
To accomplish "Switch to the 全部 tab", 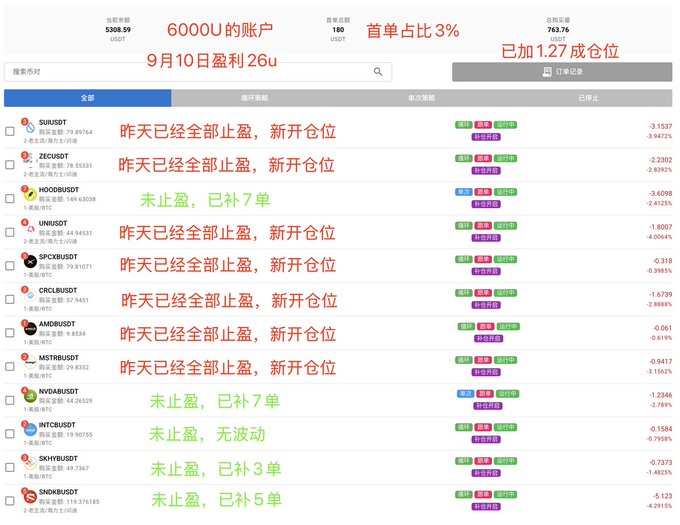I will pos(88,98).
